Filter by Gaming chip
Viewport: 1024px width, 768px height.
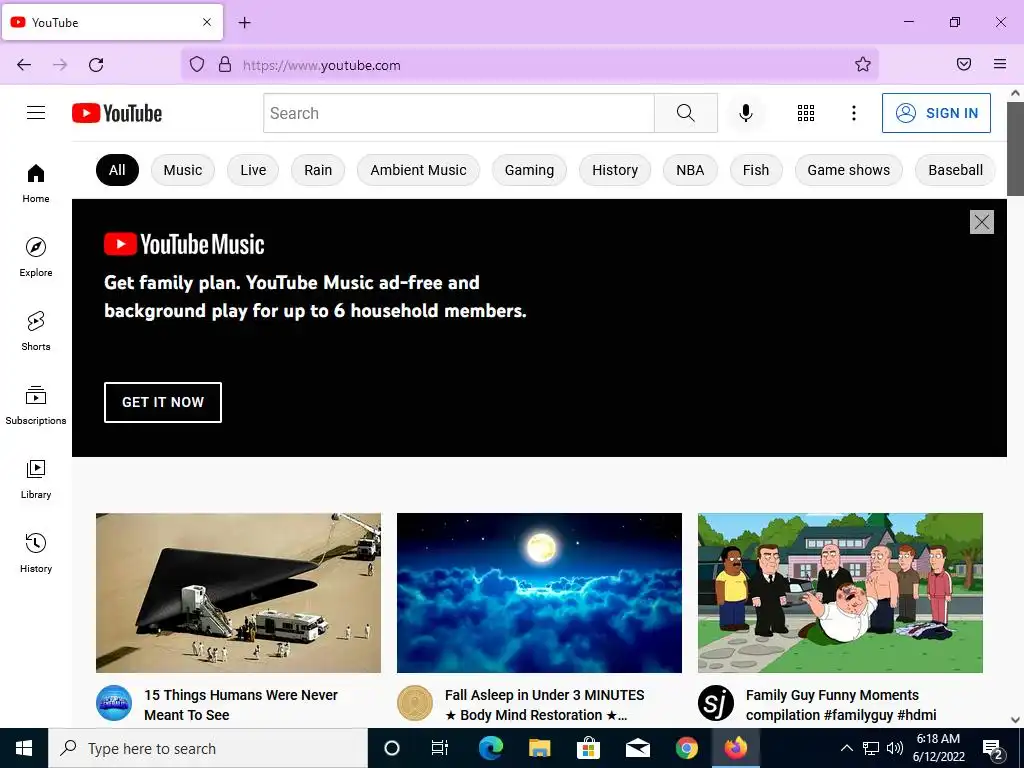point(529,170)
